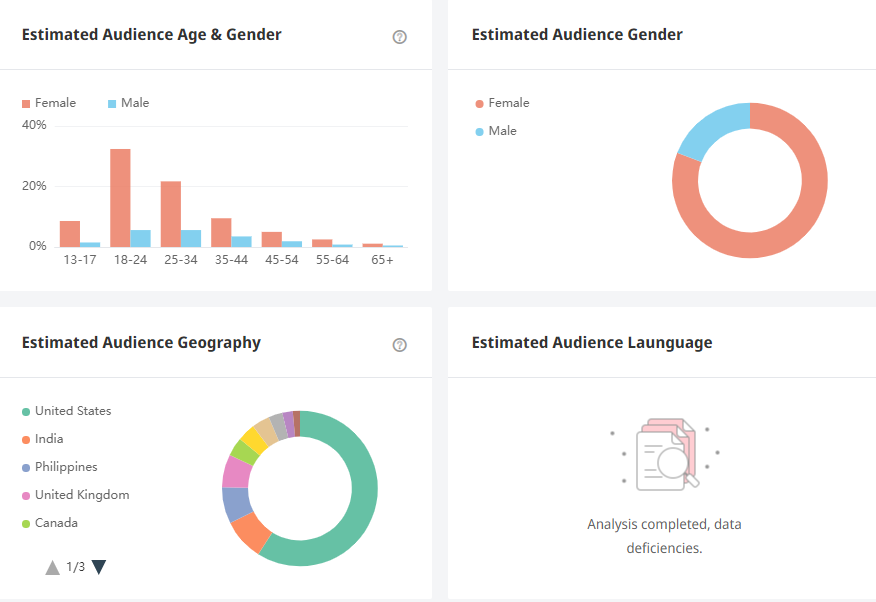Click the female 18-24 bar
876x602 pixels.
tap(120, 198)
